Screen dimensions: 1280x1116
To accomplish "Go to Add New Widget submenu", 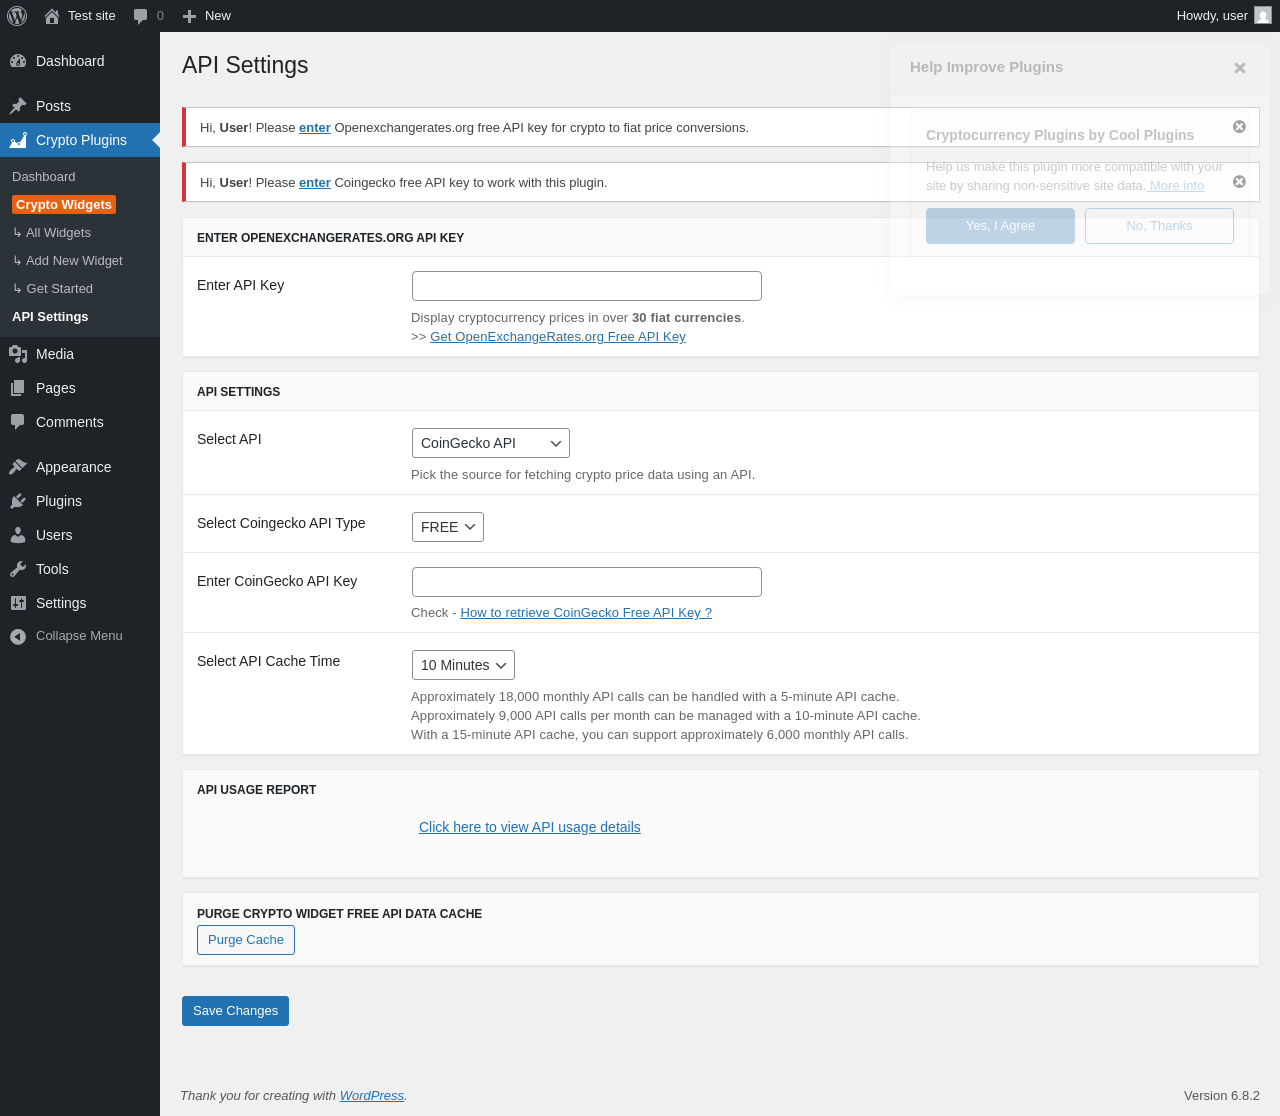I will [x=74, y=261].
